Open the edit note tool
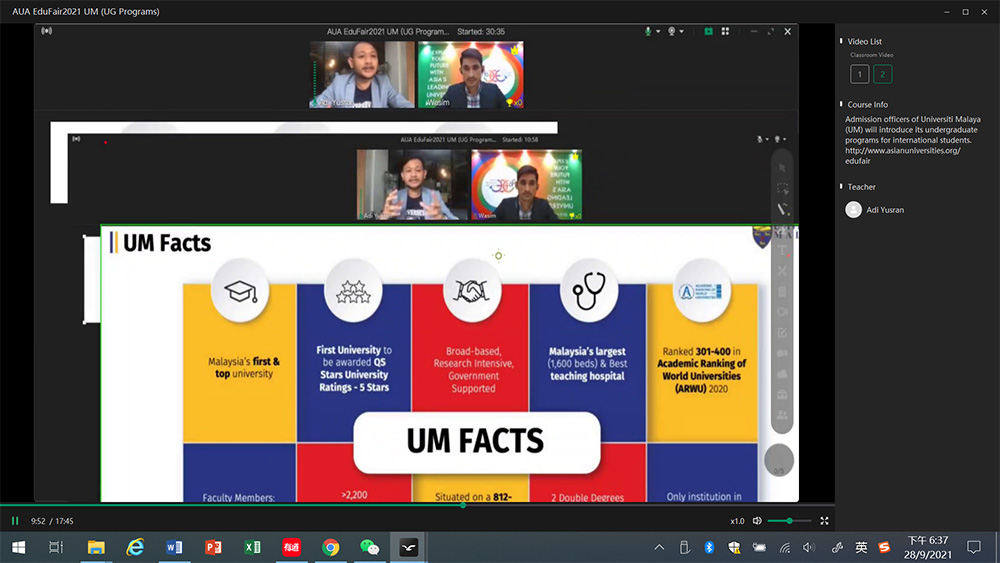This screenshot has height=563, width=1000. (783, 333)
